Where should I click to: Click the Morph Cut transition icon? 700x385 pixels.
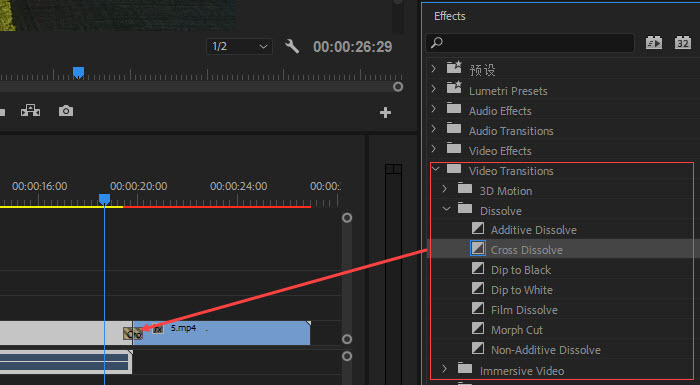coord(478,328)
